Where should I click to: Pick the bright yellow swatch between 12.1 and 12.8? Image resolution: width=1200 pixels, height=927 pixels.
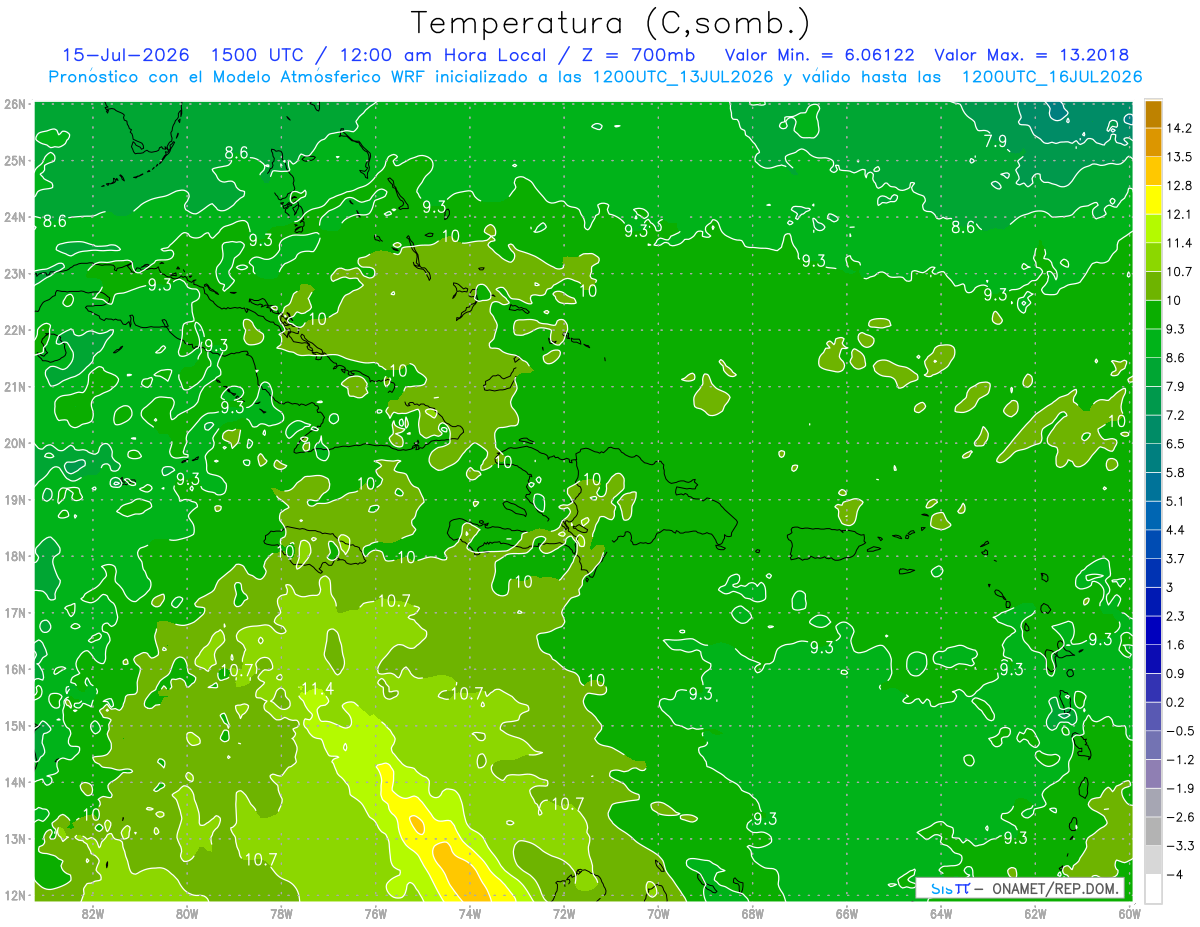pos(1153,200)
